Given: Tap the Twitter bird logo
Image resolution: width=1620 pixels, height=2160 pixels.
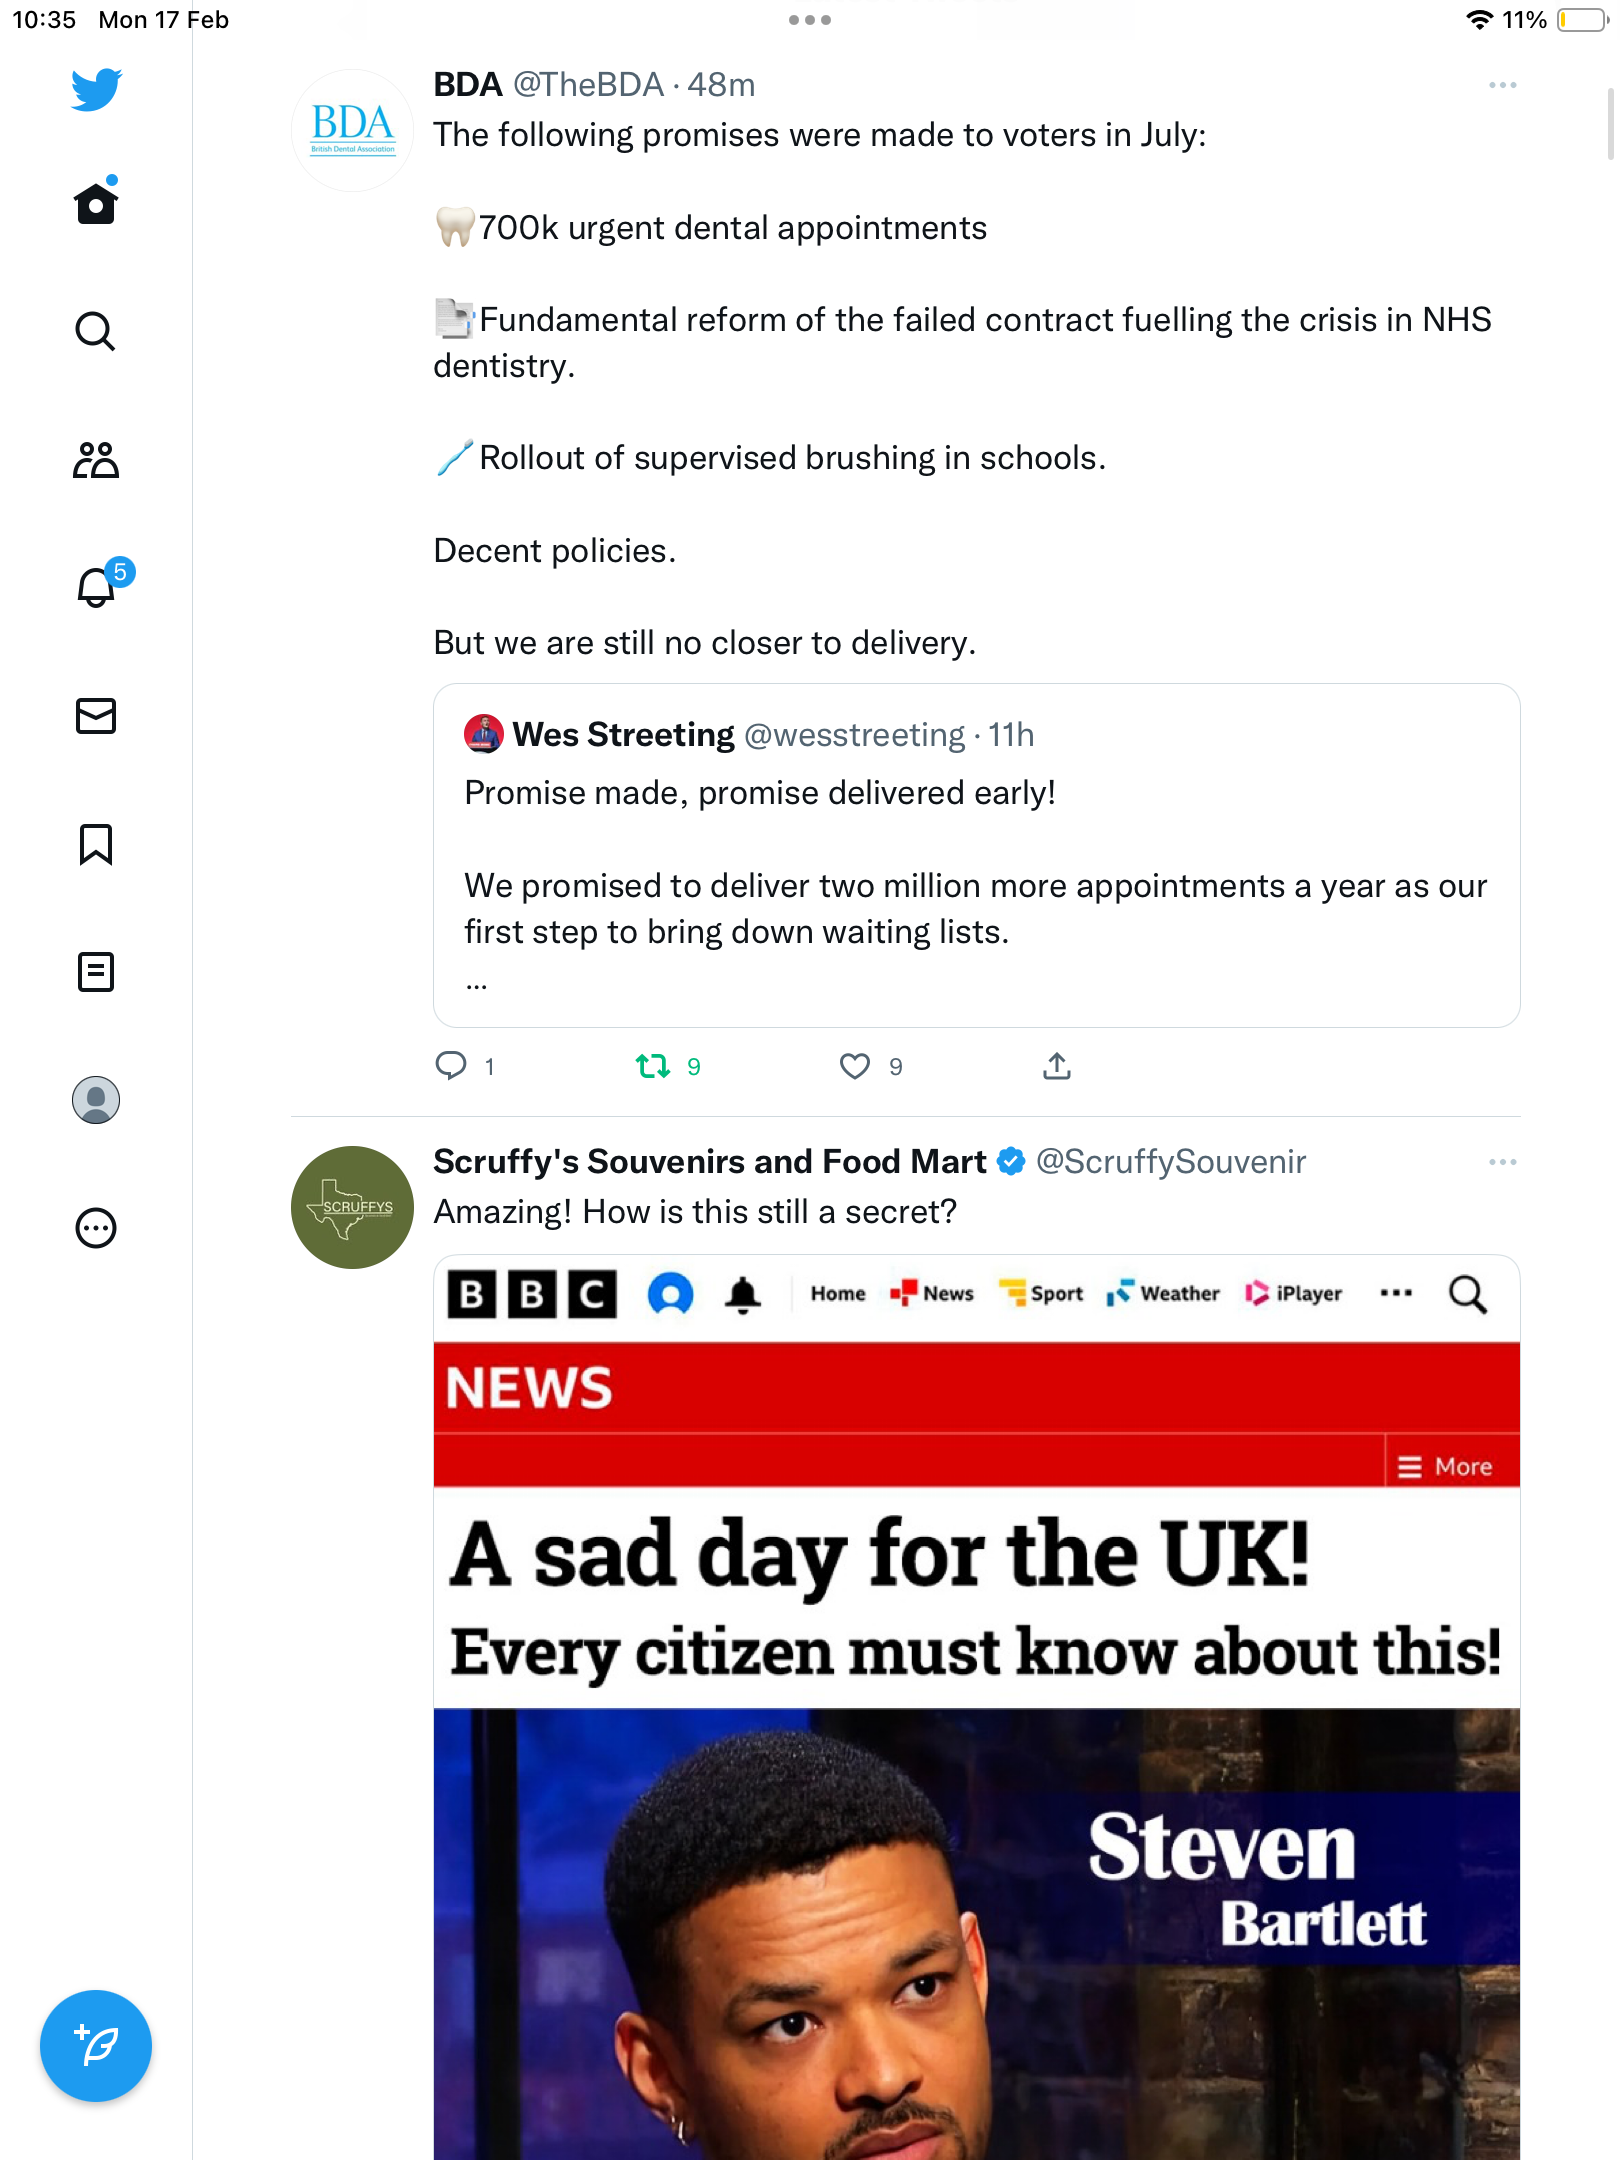Looking at the screenshot, I should 96,89.
